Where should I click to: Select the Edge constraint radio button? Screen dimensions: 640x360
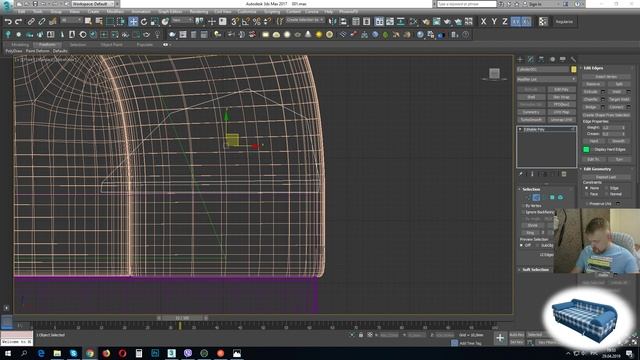click(607, 188)
